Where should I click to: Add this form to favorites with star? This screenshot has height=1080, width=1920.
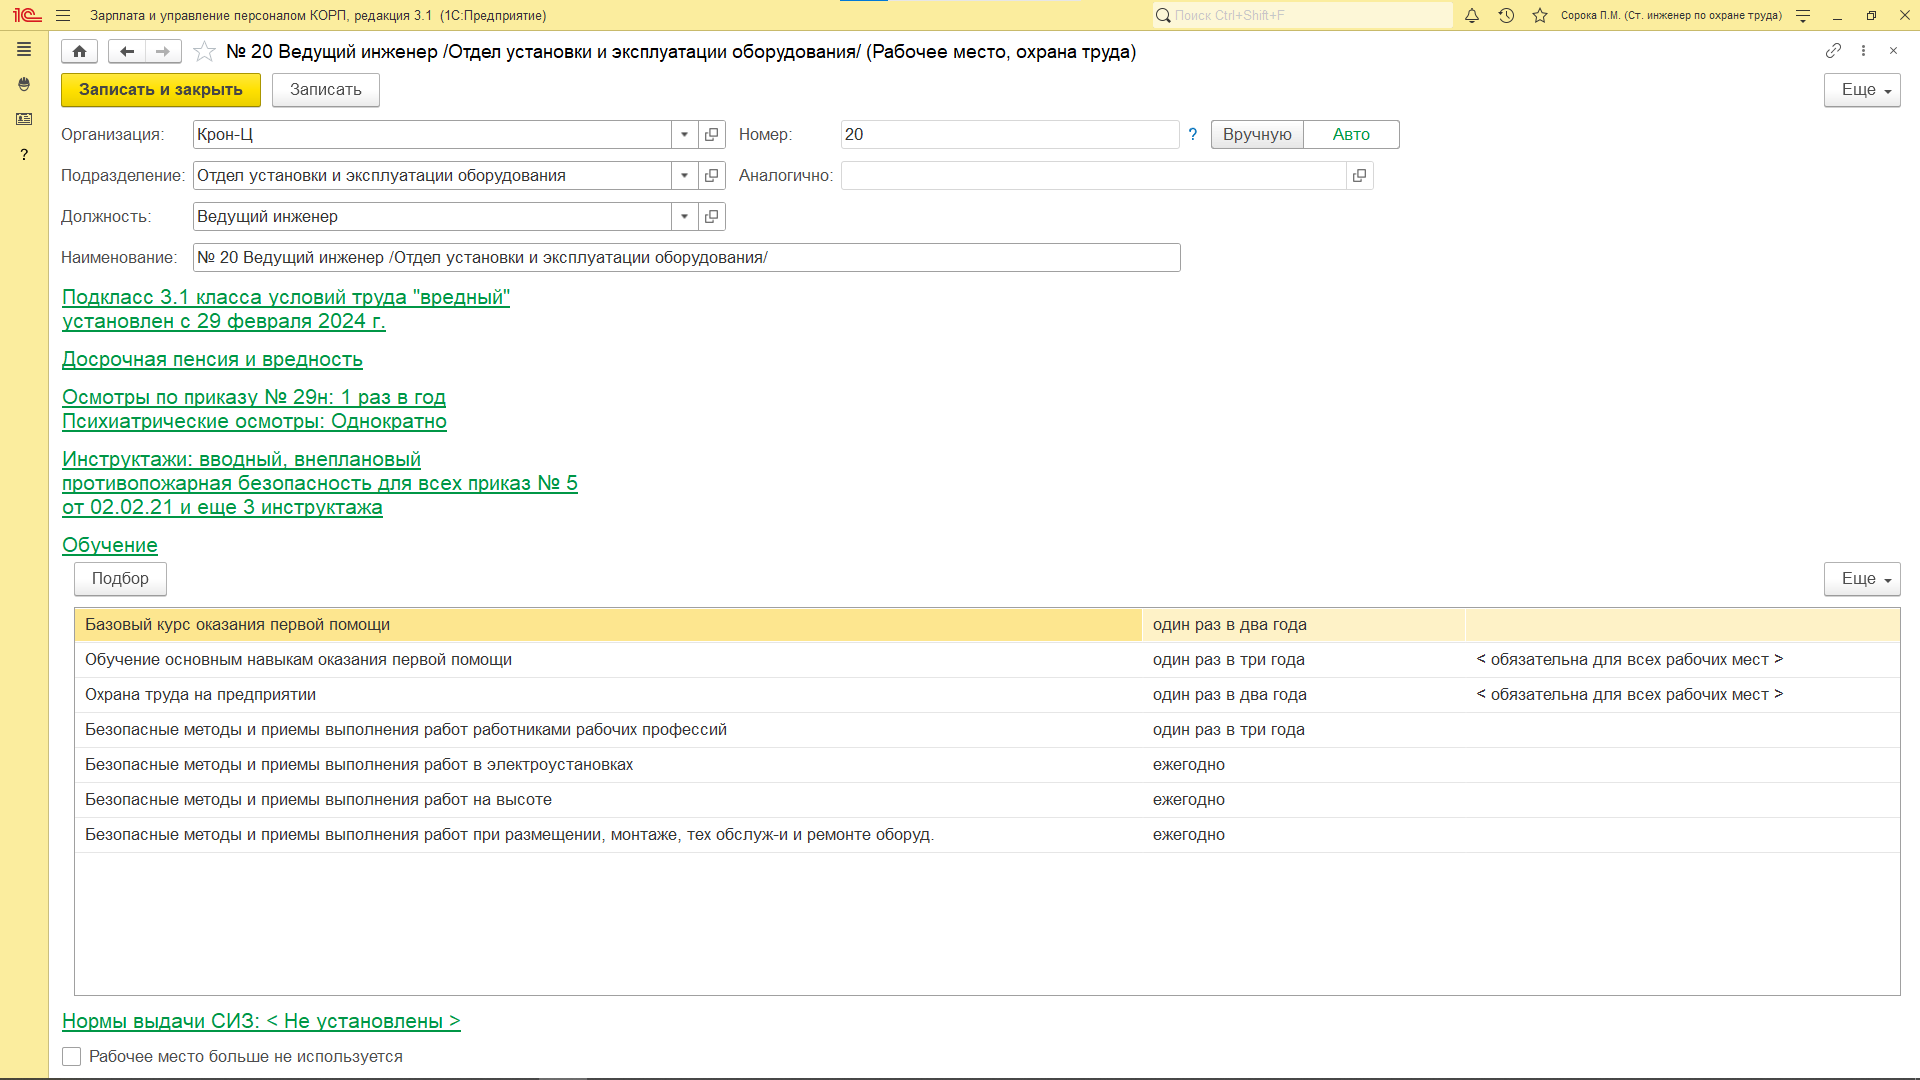tap(204, 51)
